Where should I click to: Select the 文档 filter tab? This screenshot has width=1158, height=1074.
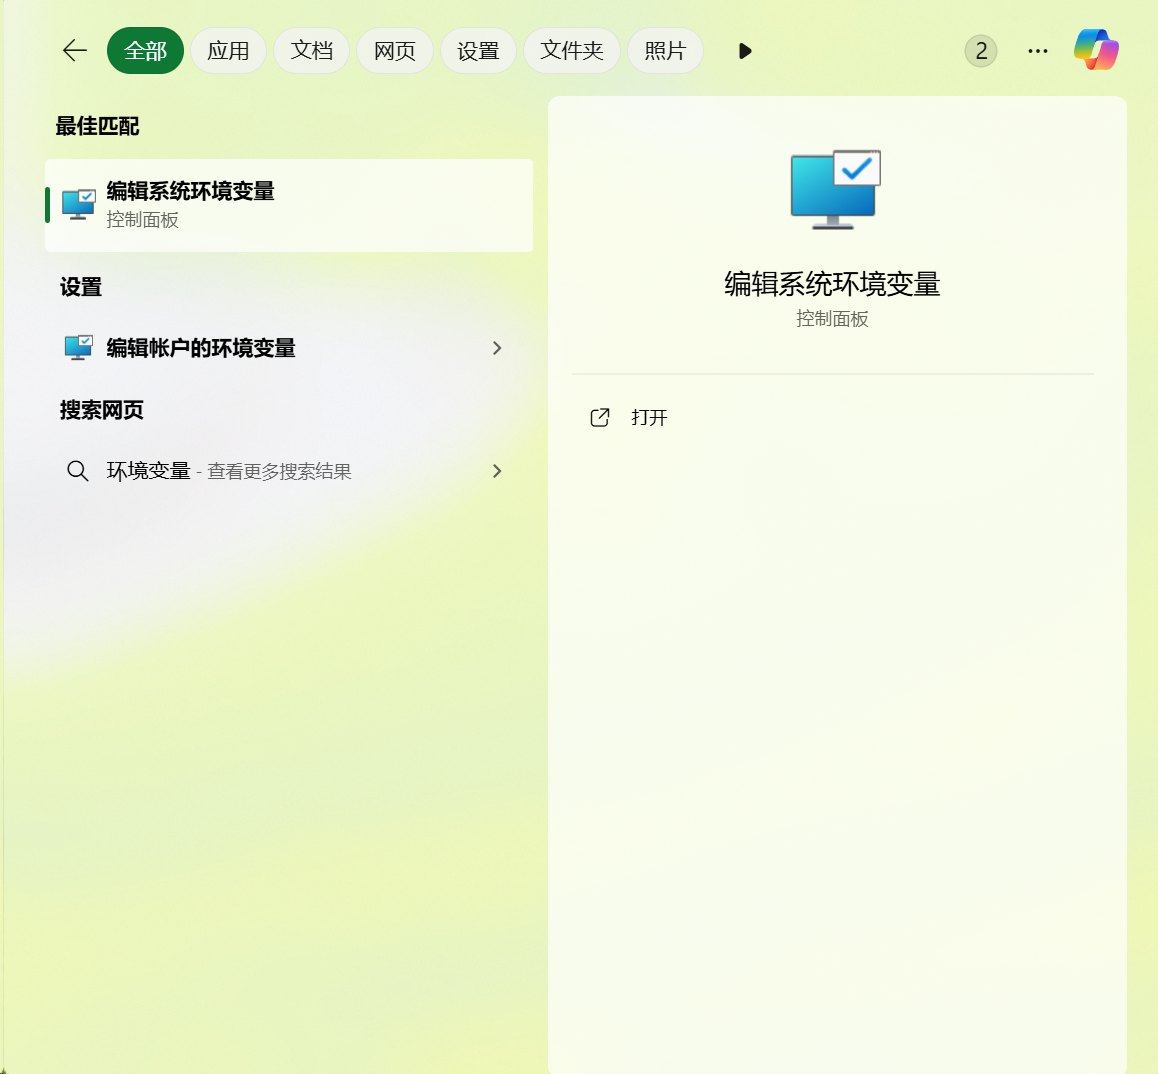(x=311, y=51)
